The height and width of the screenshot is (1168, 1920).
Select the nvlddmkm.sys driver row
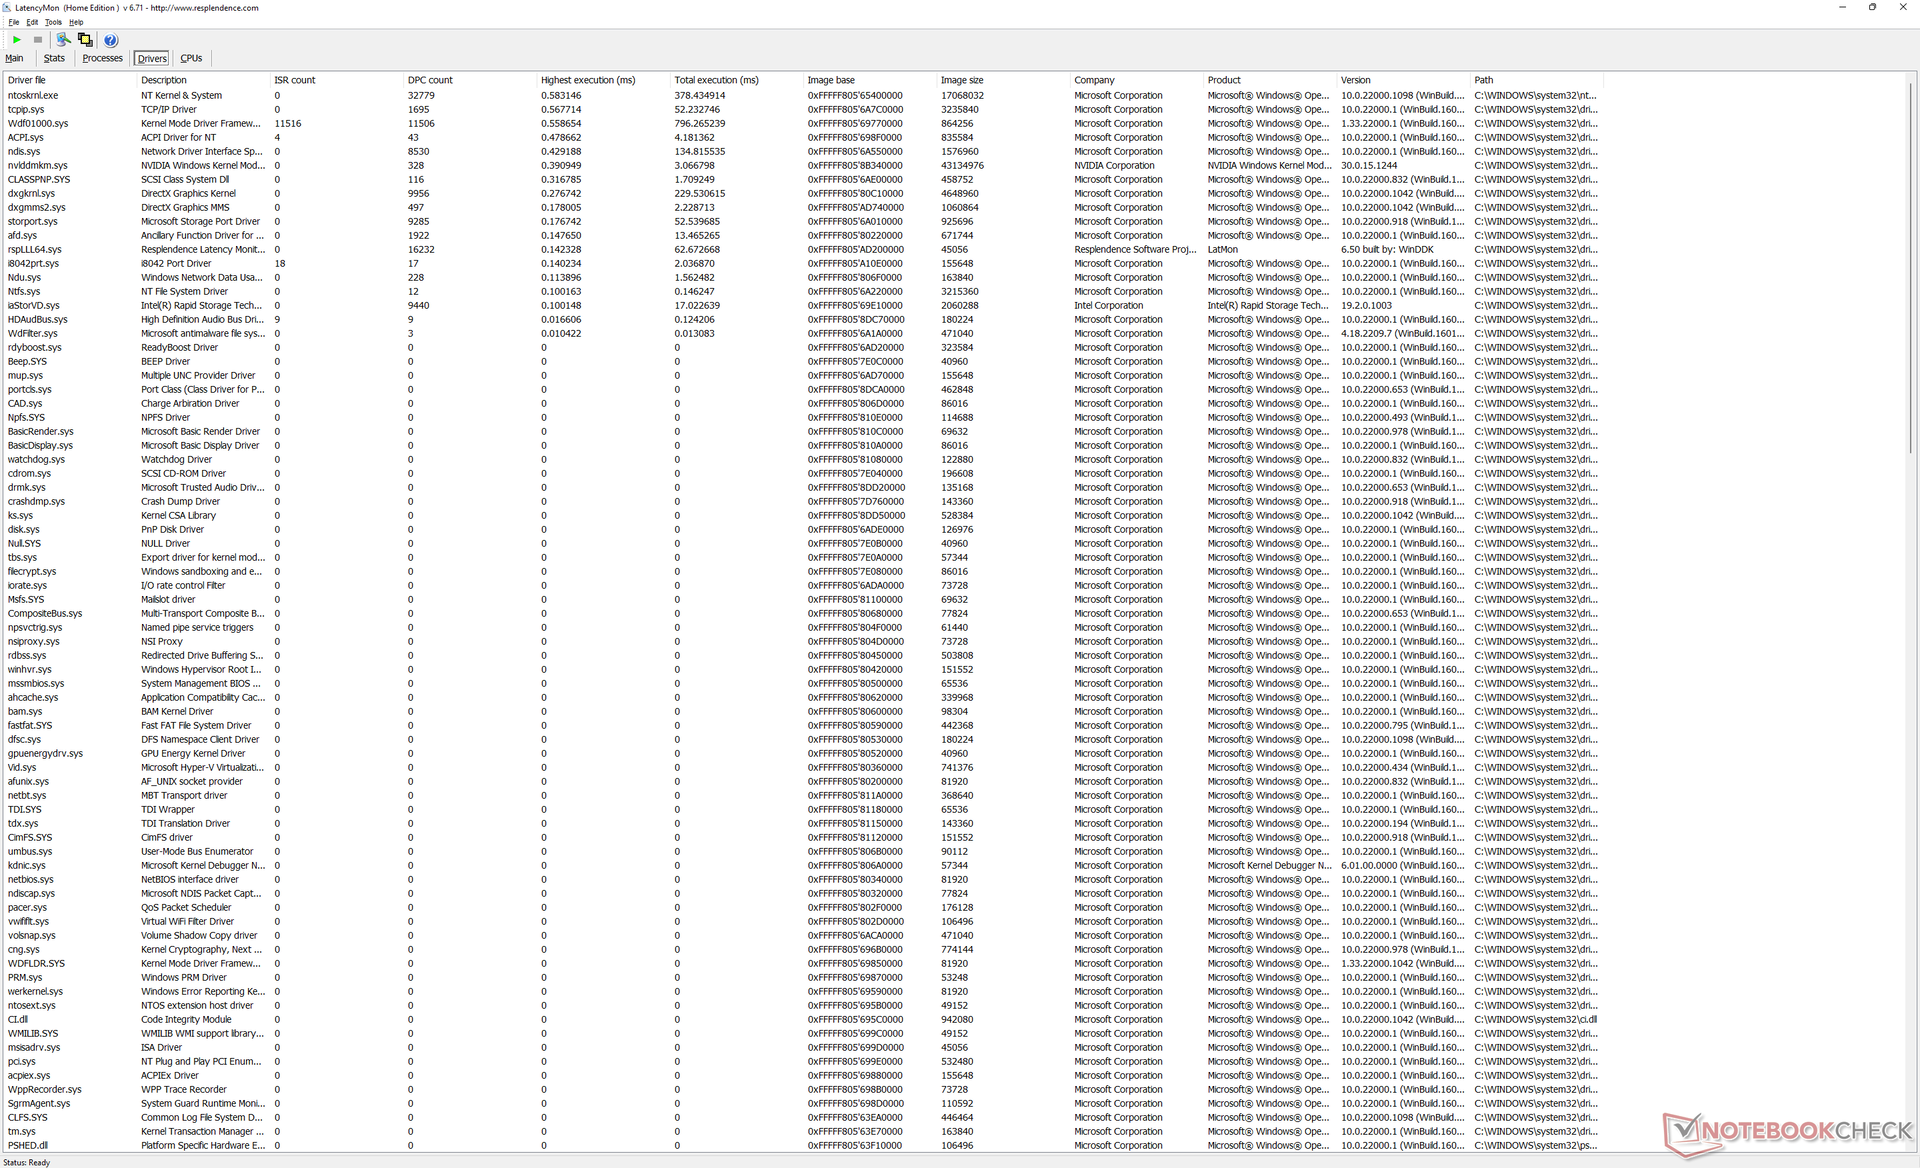38,166
